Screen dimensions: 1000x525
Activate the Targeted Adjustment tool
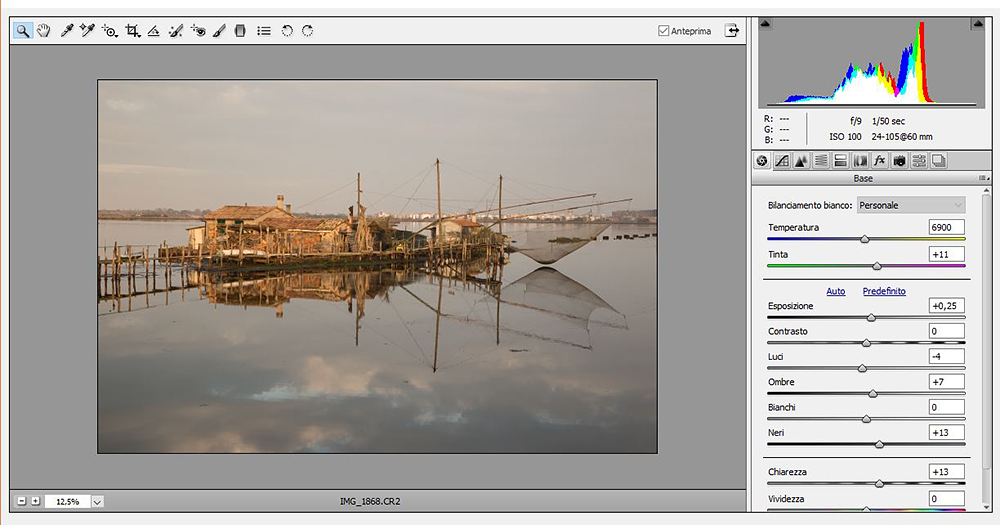click(108, 31)
